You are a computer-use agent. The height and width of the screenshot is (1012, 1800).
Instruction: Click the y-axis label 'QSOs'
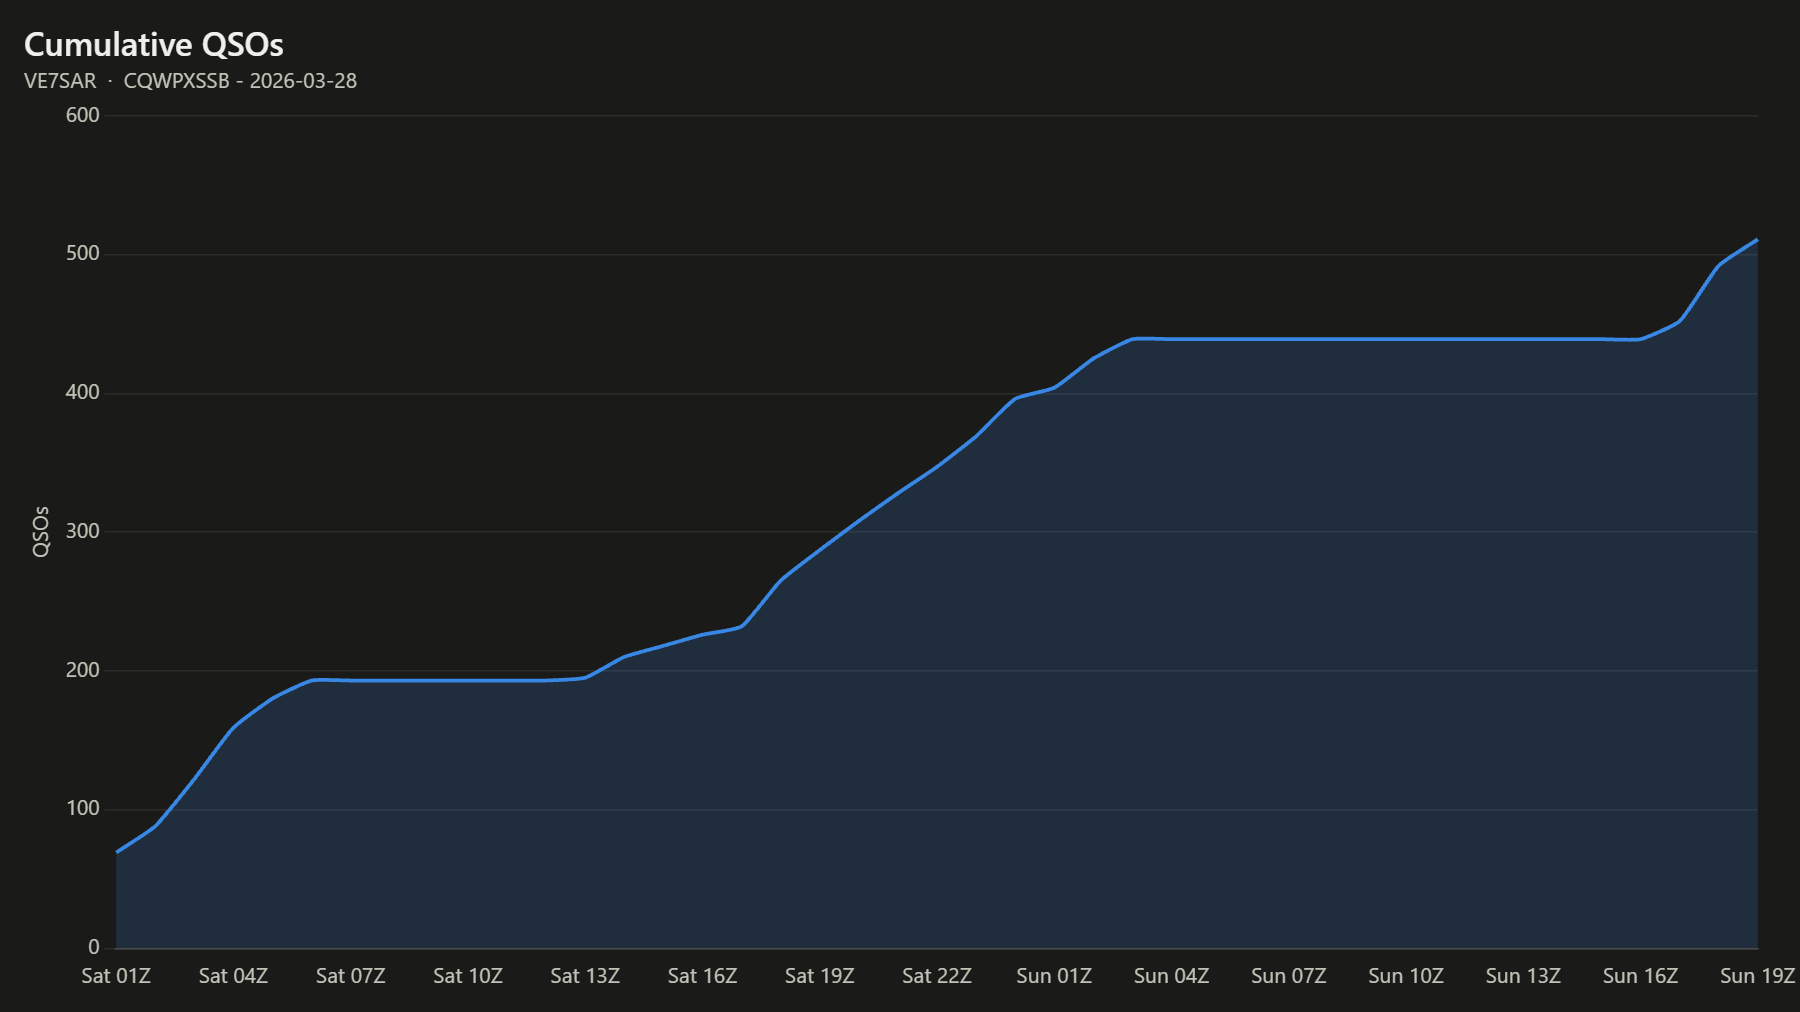(41, 532)
